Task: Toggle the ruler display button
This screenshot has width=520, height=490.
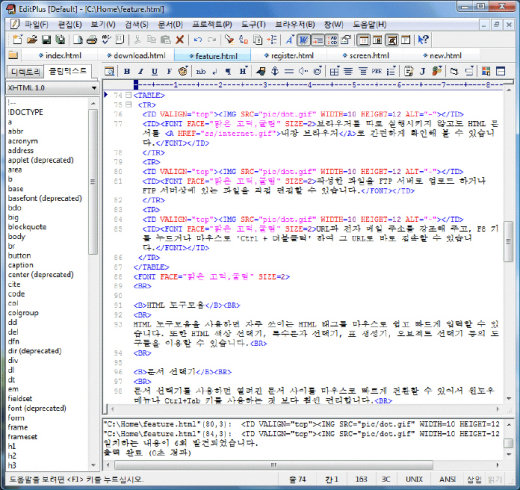Action: pos(317,40)
